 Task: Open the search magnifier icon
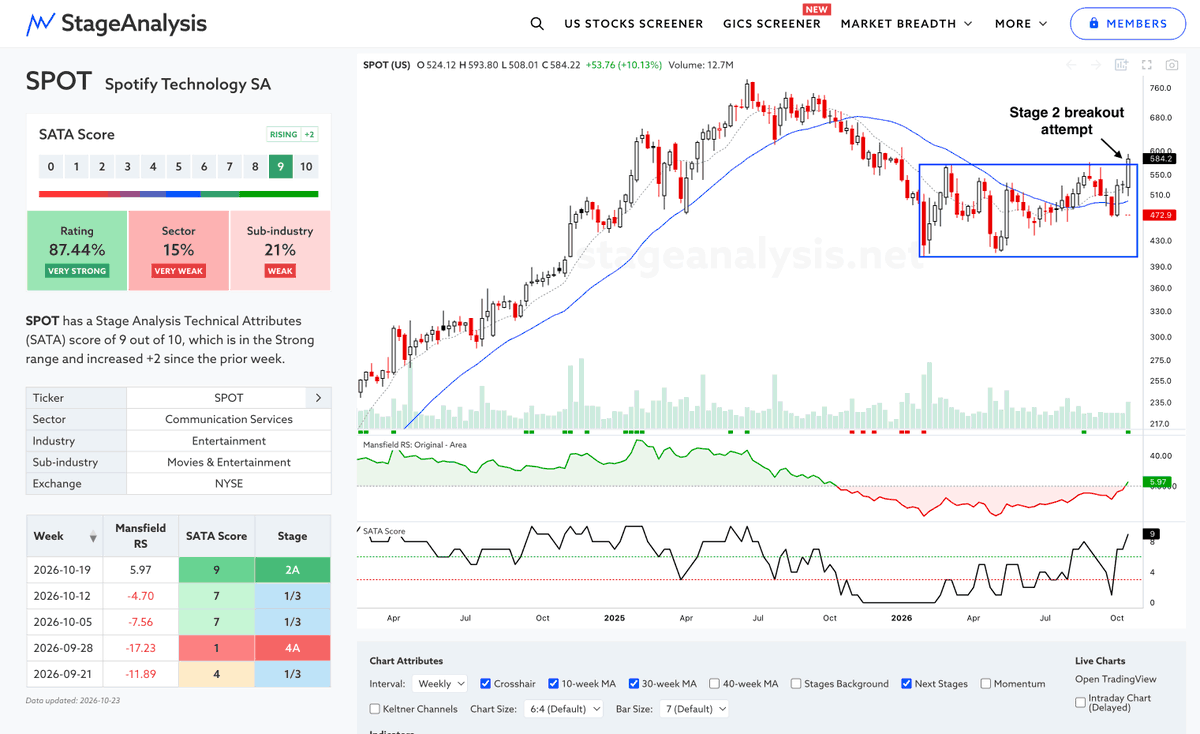click(537, 23)
